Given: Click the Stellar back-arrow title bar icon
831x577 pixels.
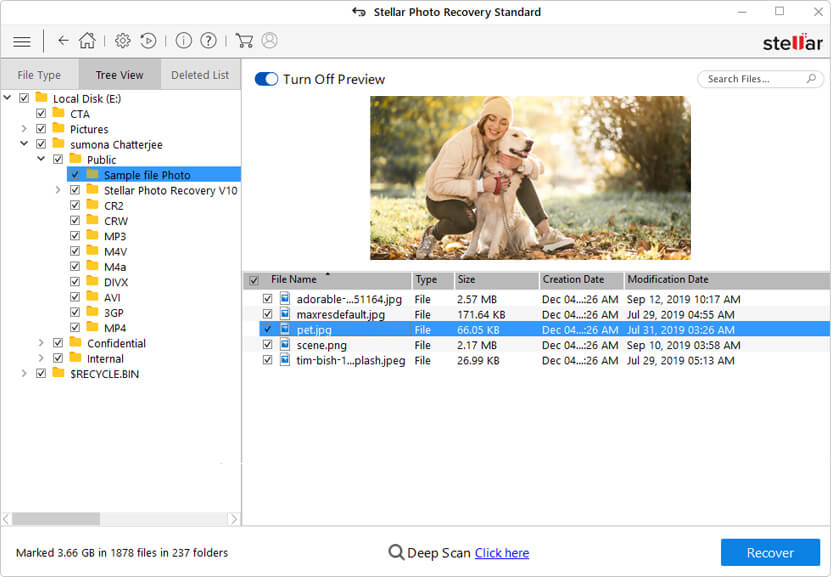Looking at the screenshot, I should (x=359, y=12).
